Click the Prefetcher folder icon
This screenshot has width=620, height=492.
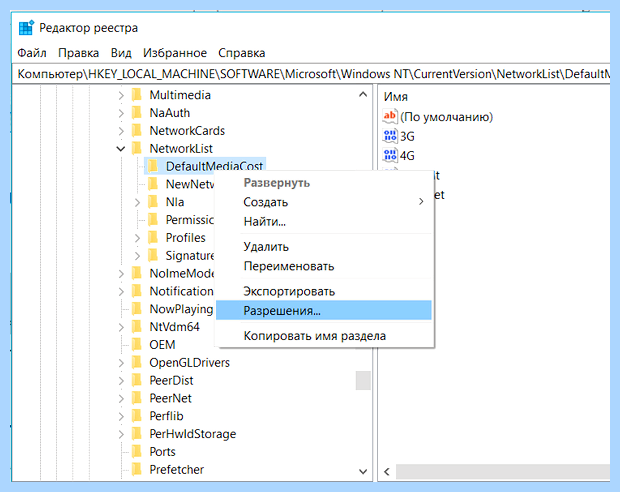137,469
